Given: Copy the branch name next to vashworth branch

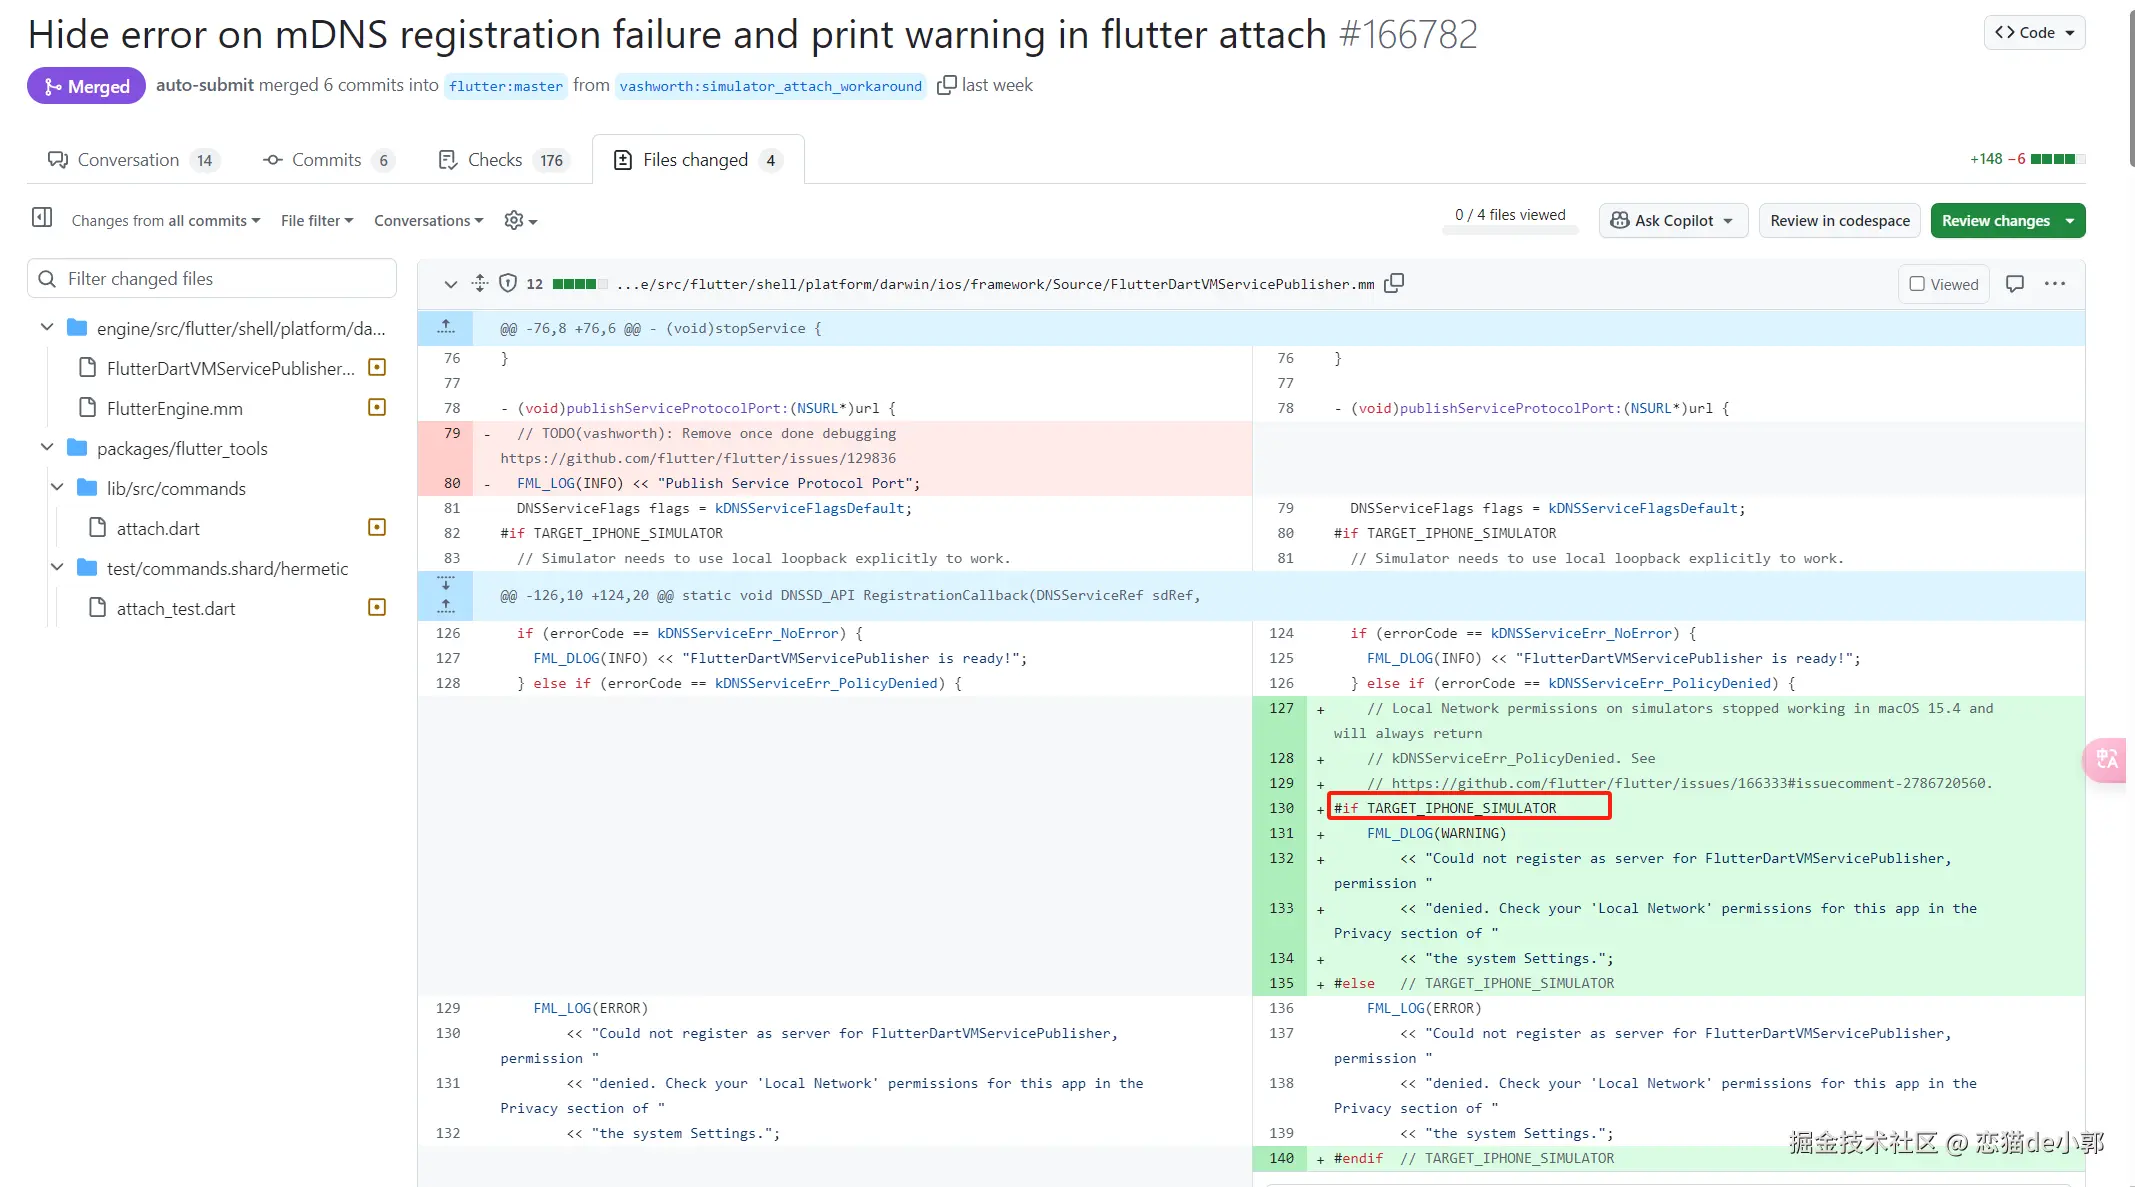Looking at the screenshot, I should [946, 86].
